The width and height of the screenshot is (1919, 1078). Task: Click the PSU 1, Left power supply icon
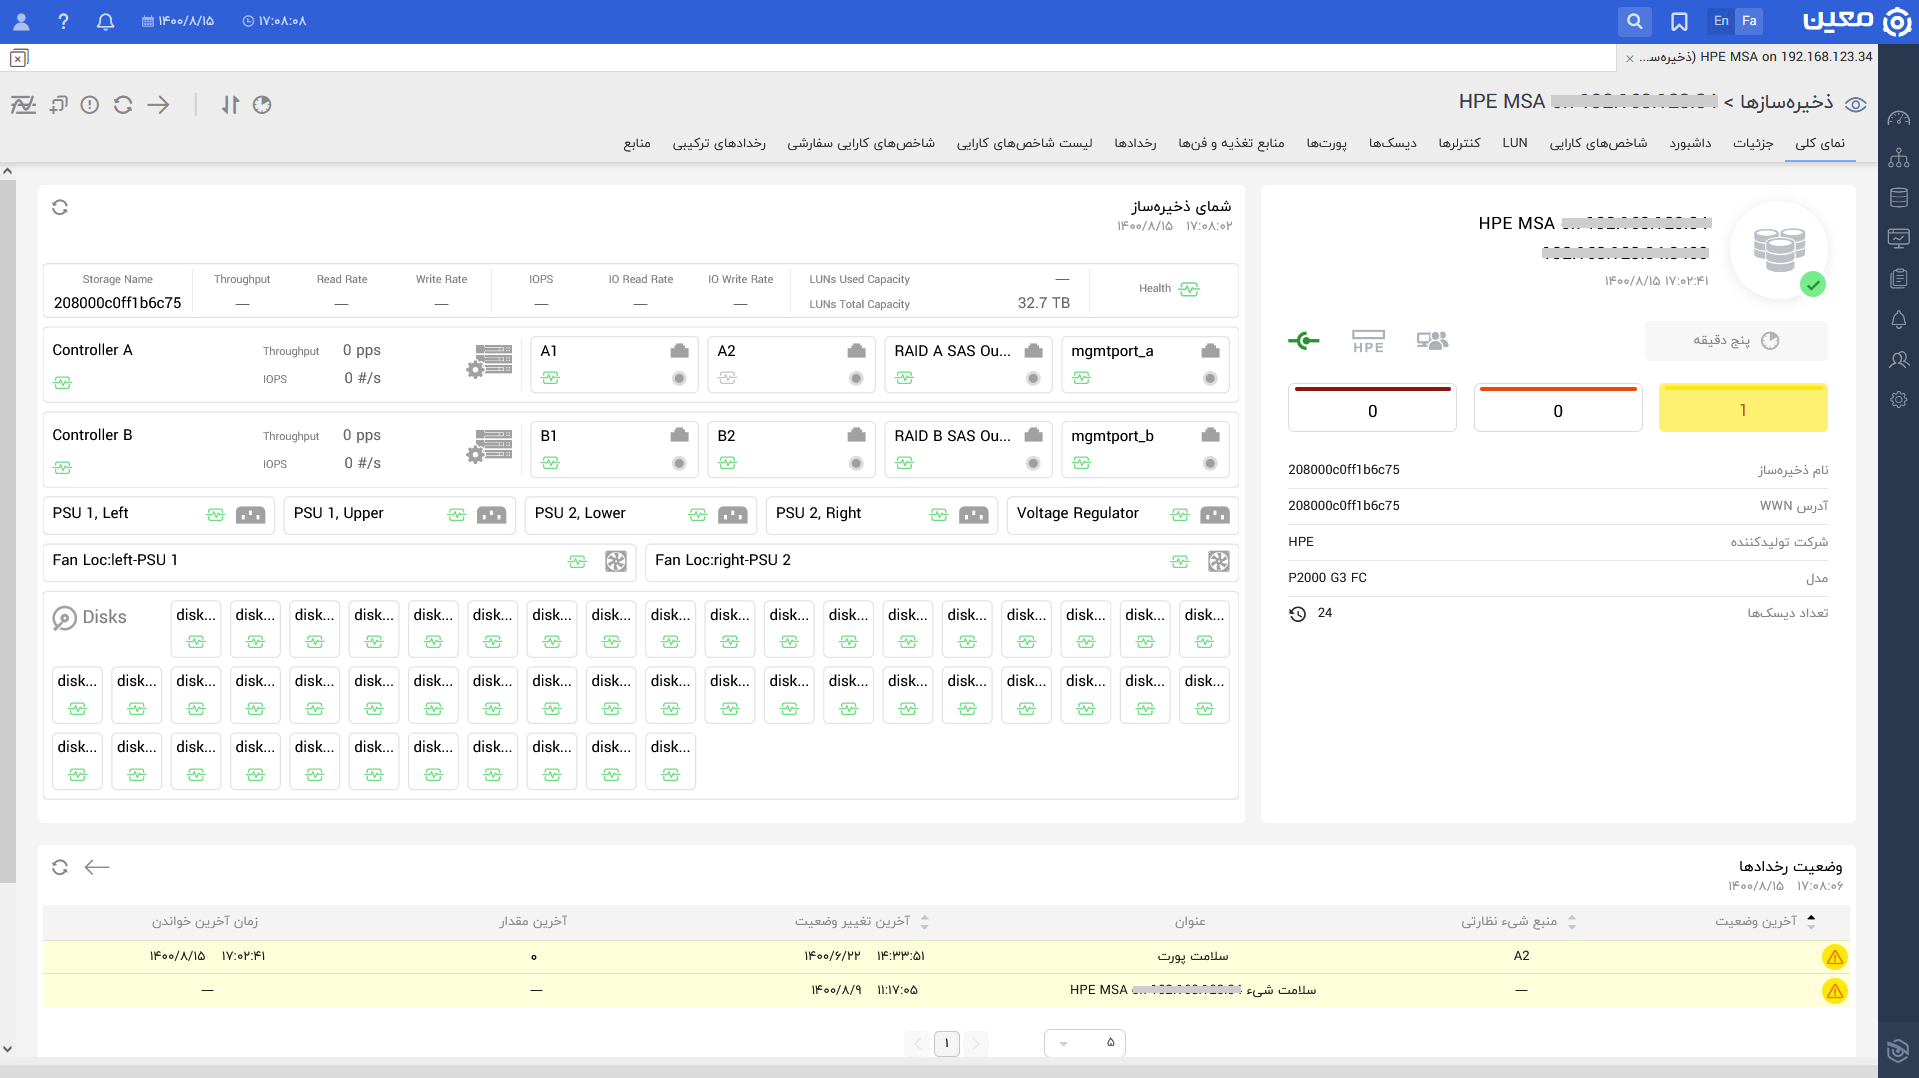[251, 515]
